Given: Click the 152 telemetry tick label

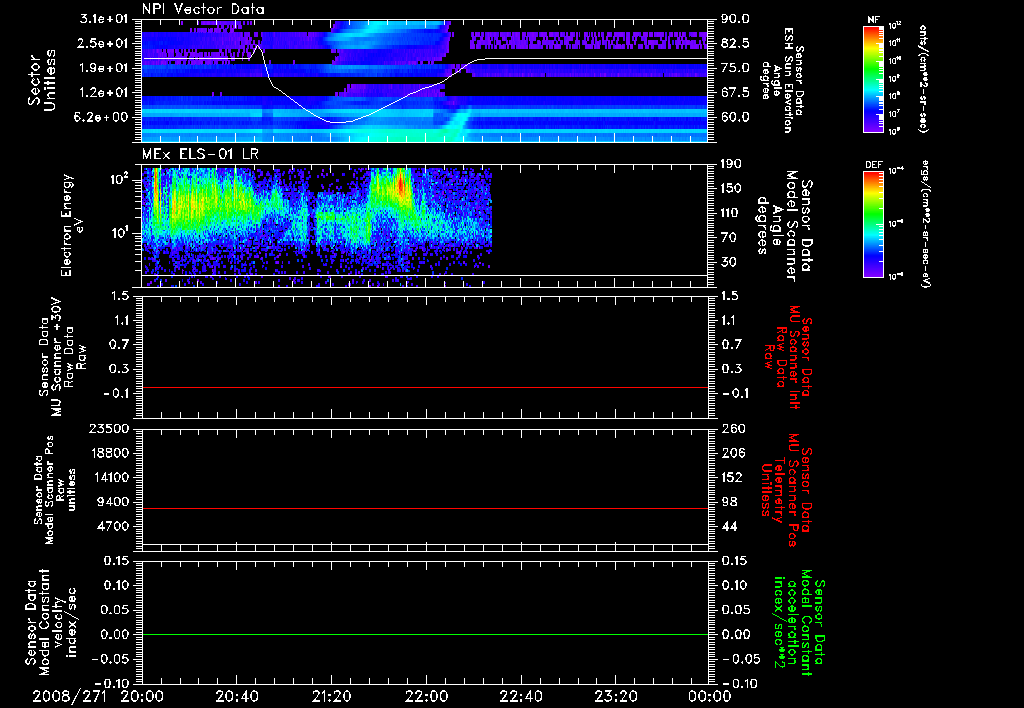Looking at the screenshot, I should coord(732,477).
